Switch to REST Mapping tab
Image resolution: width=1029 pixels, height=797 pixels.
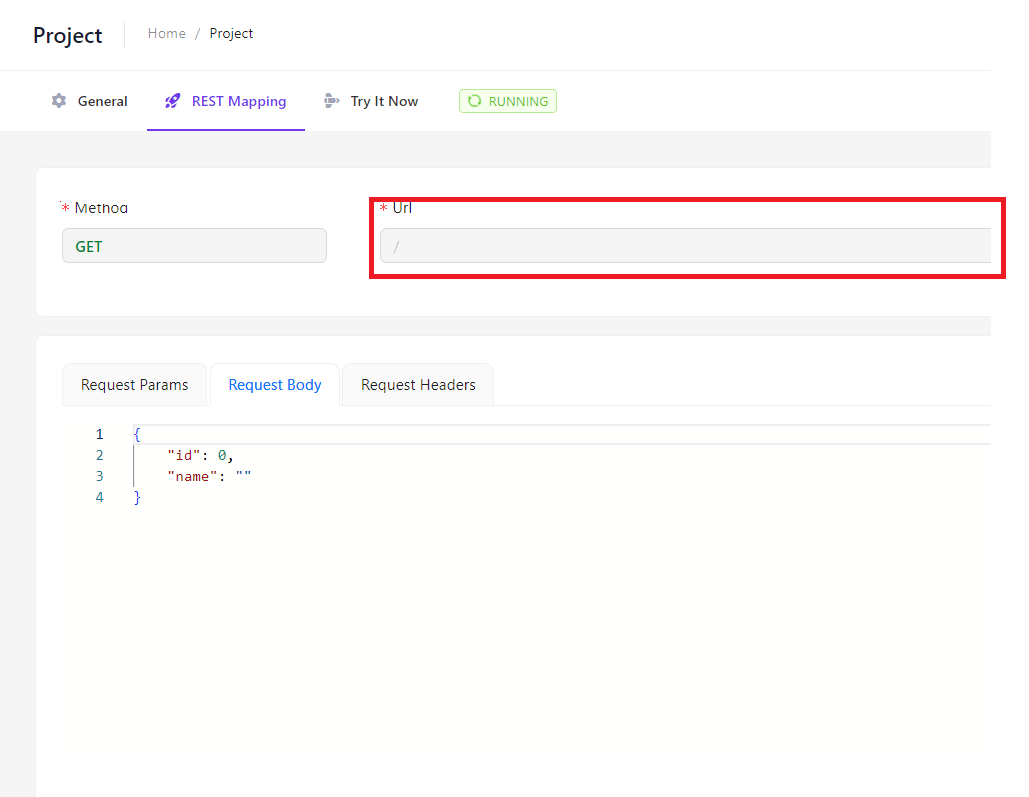click(x=226, y=101)
